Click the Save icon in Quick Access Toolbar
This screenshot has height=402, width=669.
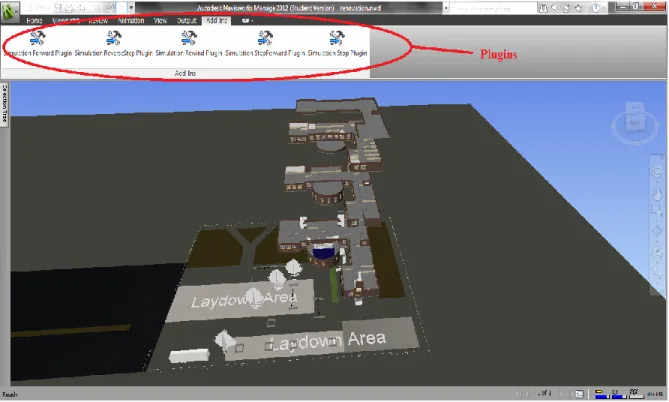pyautogui.click(x=58, y=8)
